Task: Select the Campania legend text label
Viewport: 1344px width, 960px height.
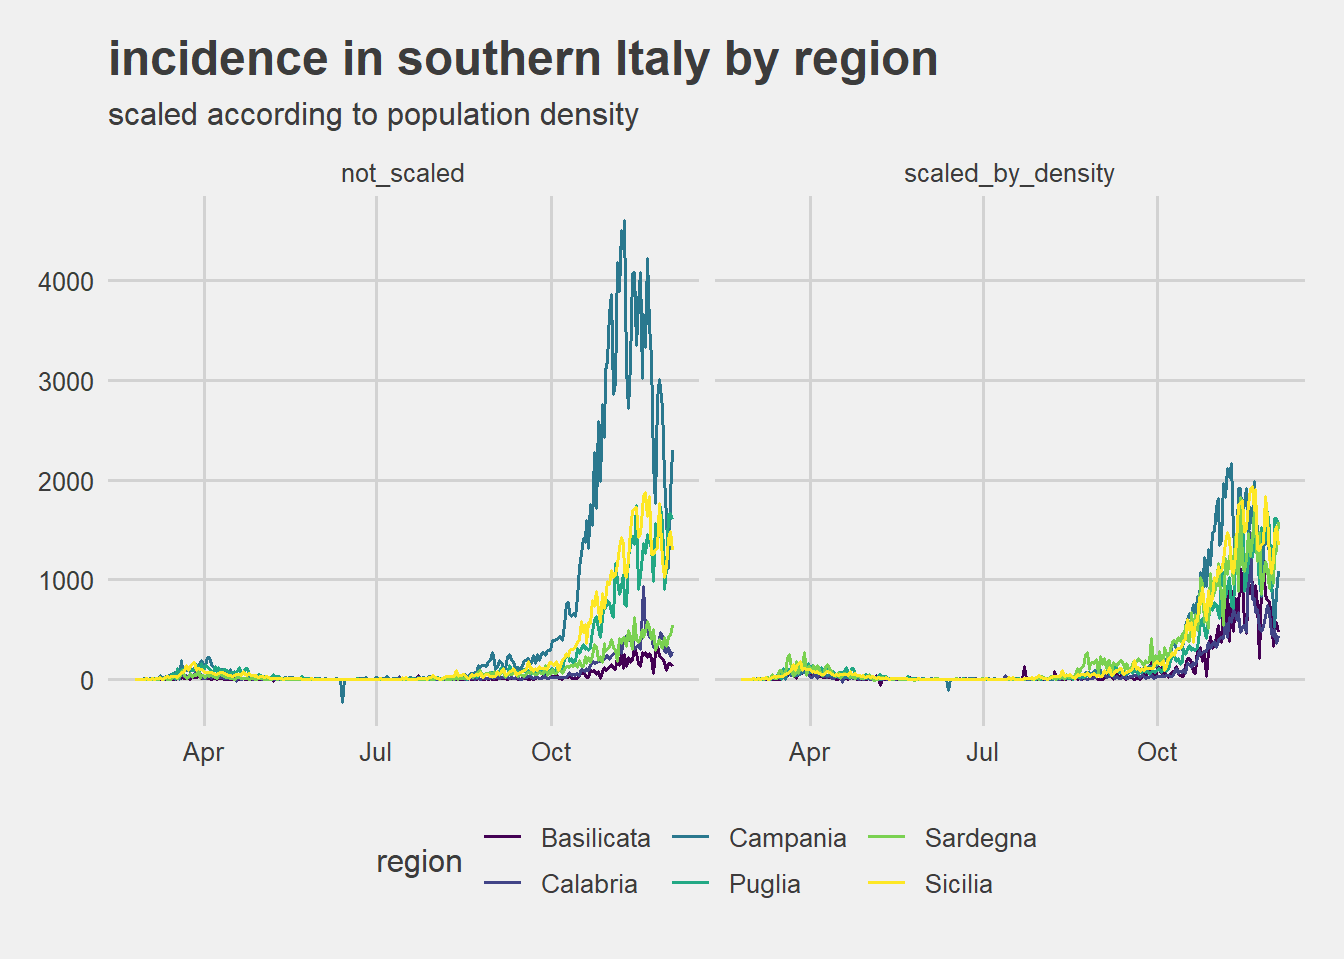Action: (787, 838)
